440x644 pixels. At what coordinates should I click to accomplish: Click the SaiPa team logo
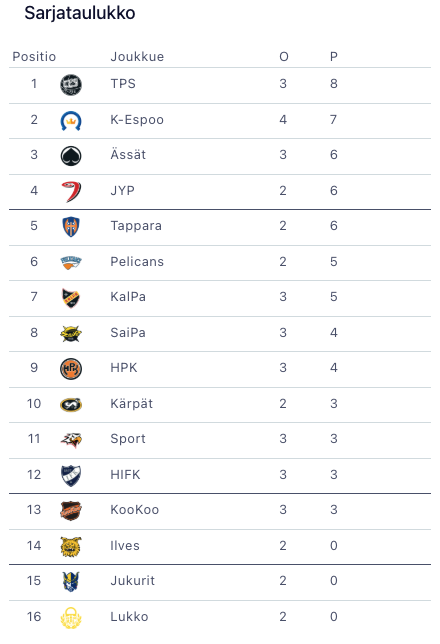coord(71,334)
